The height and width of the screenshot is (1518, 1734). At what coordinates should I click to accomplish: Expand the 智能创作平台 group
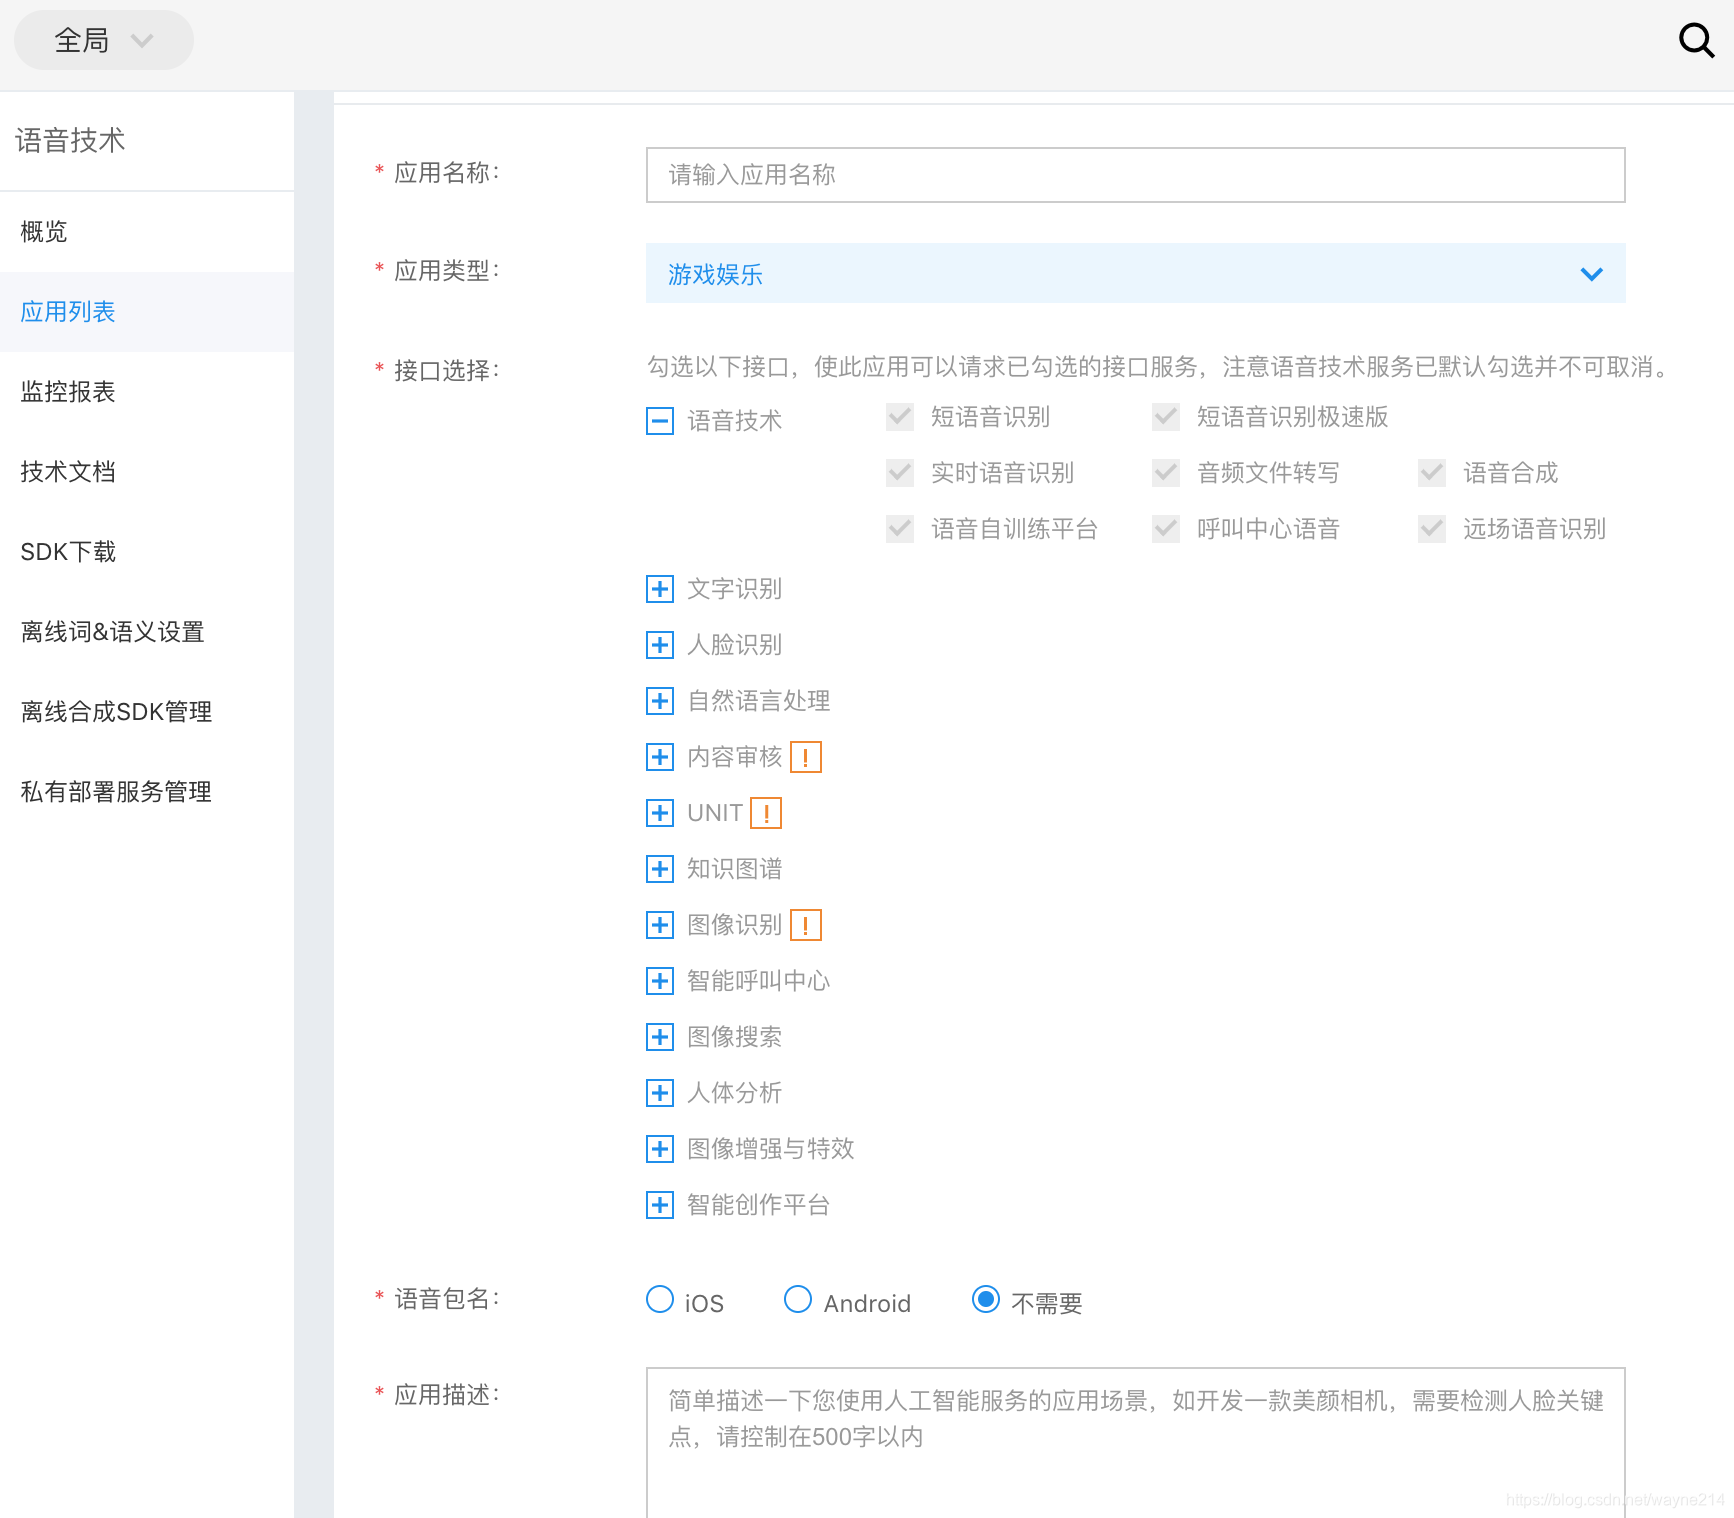point(660,1205)
